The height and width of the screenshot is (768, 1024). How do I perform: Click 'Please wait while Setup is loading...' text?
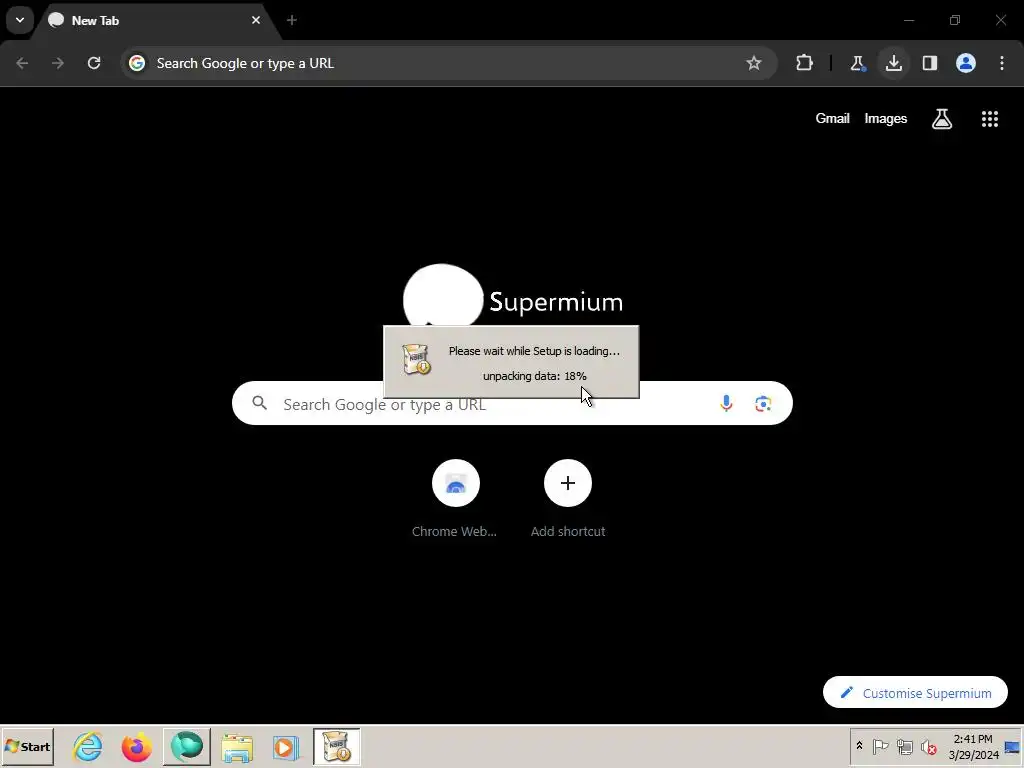(x=534, y=351)
